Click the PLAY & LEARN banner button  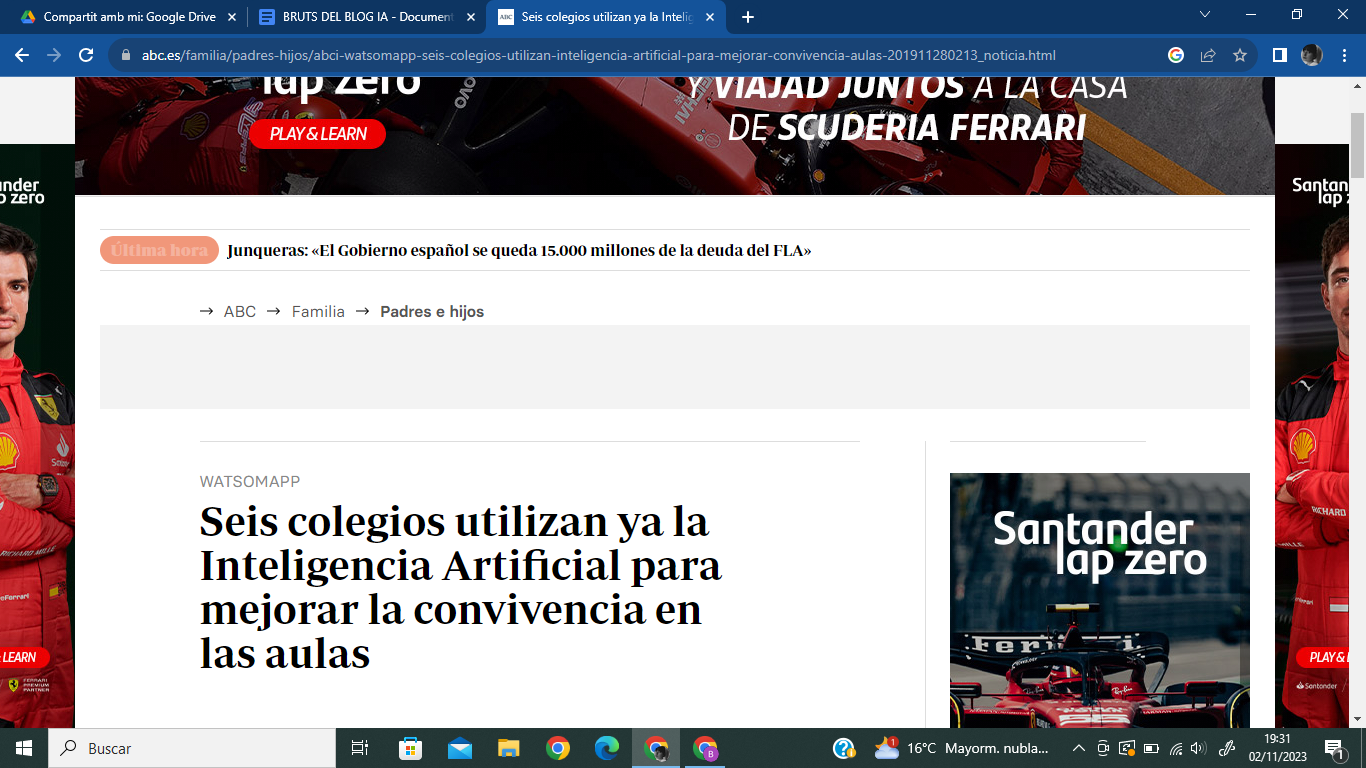point(318,134)
